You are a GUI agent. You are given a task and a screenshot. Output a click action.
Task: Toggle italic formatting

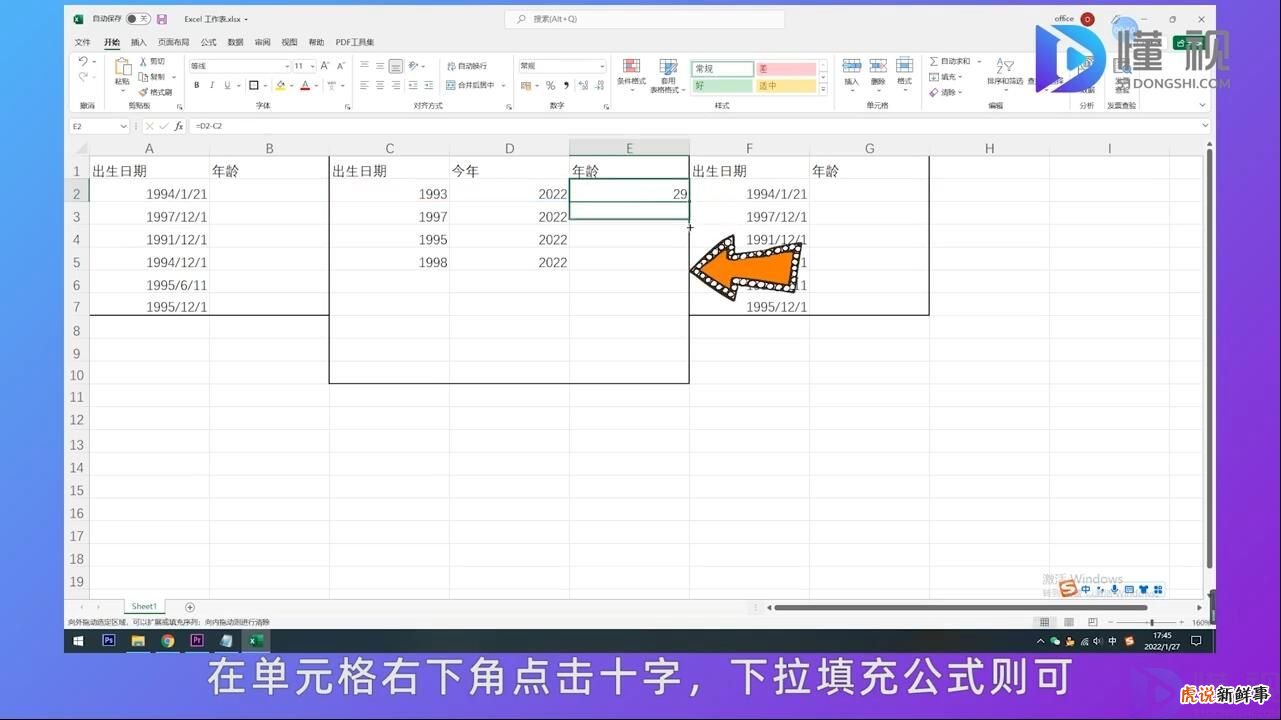pos(211,84)
